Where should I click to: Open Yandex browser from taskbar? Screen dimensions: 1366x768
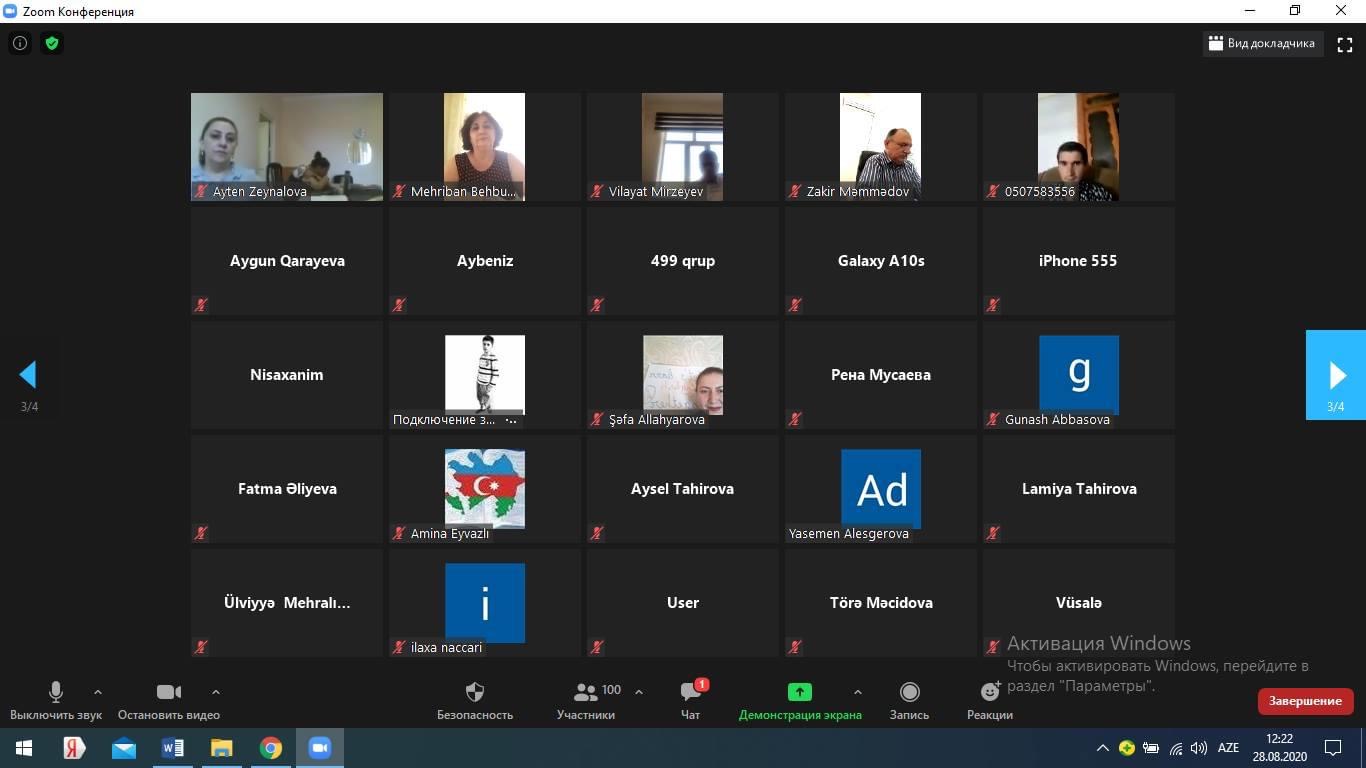point(74,748)
